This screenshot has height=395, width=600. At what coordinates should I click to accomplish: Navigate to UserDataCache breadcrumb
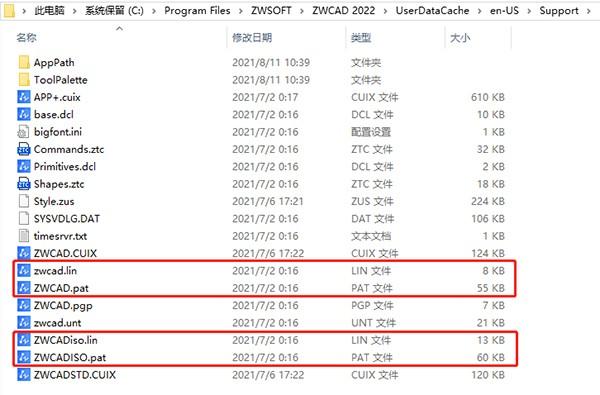click(432, 10)
